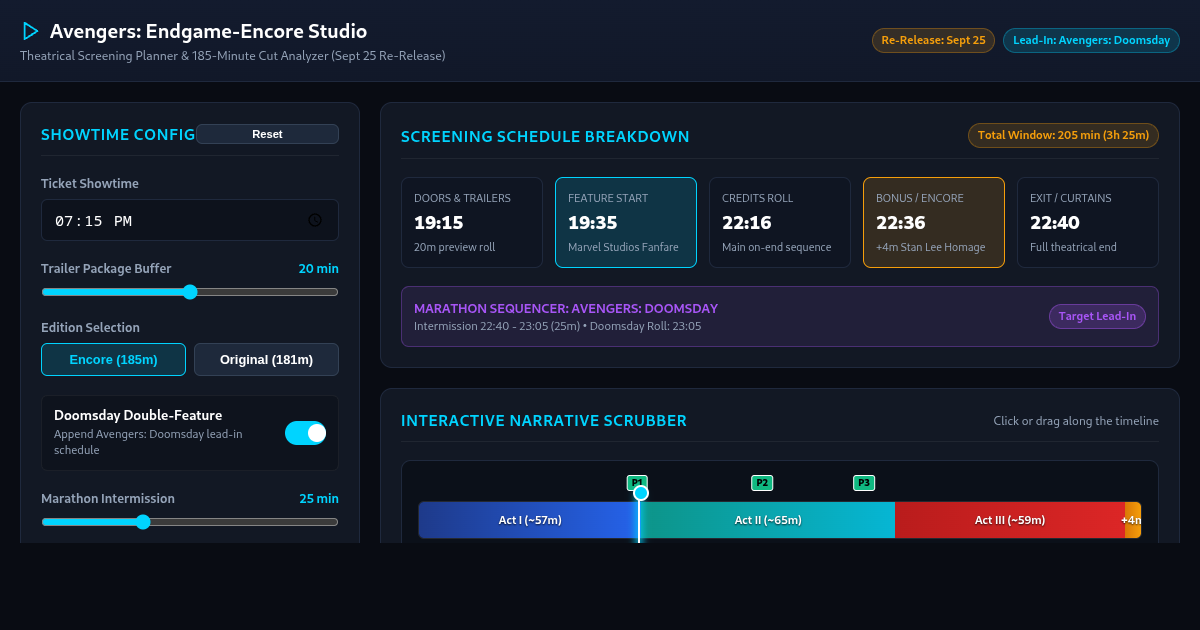Adjust the Trailer Package Buffer slider
This screenshot has height=630, width=1200.
[190, 292]
